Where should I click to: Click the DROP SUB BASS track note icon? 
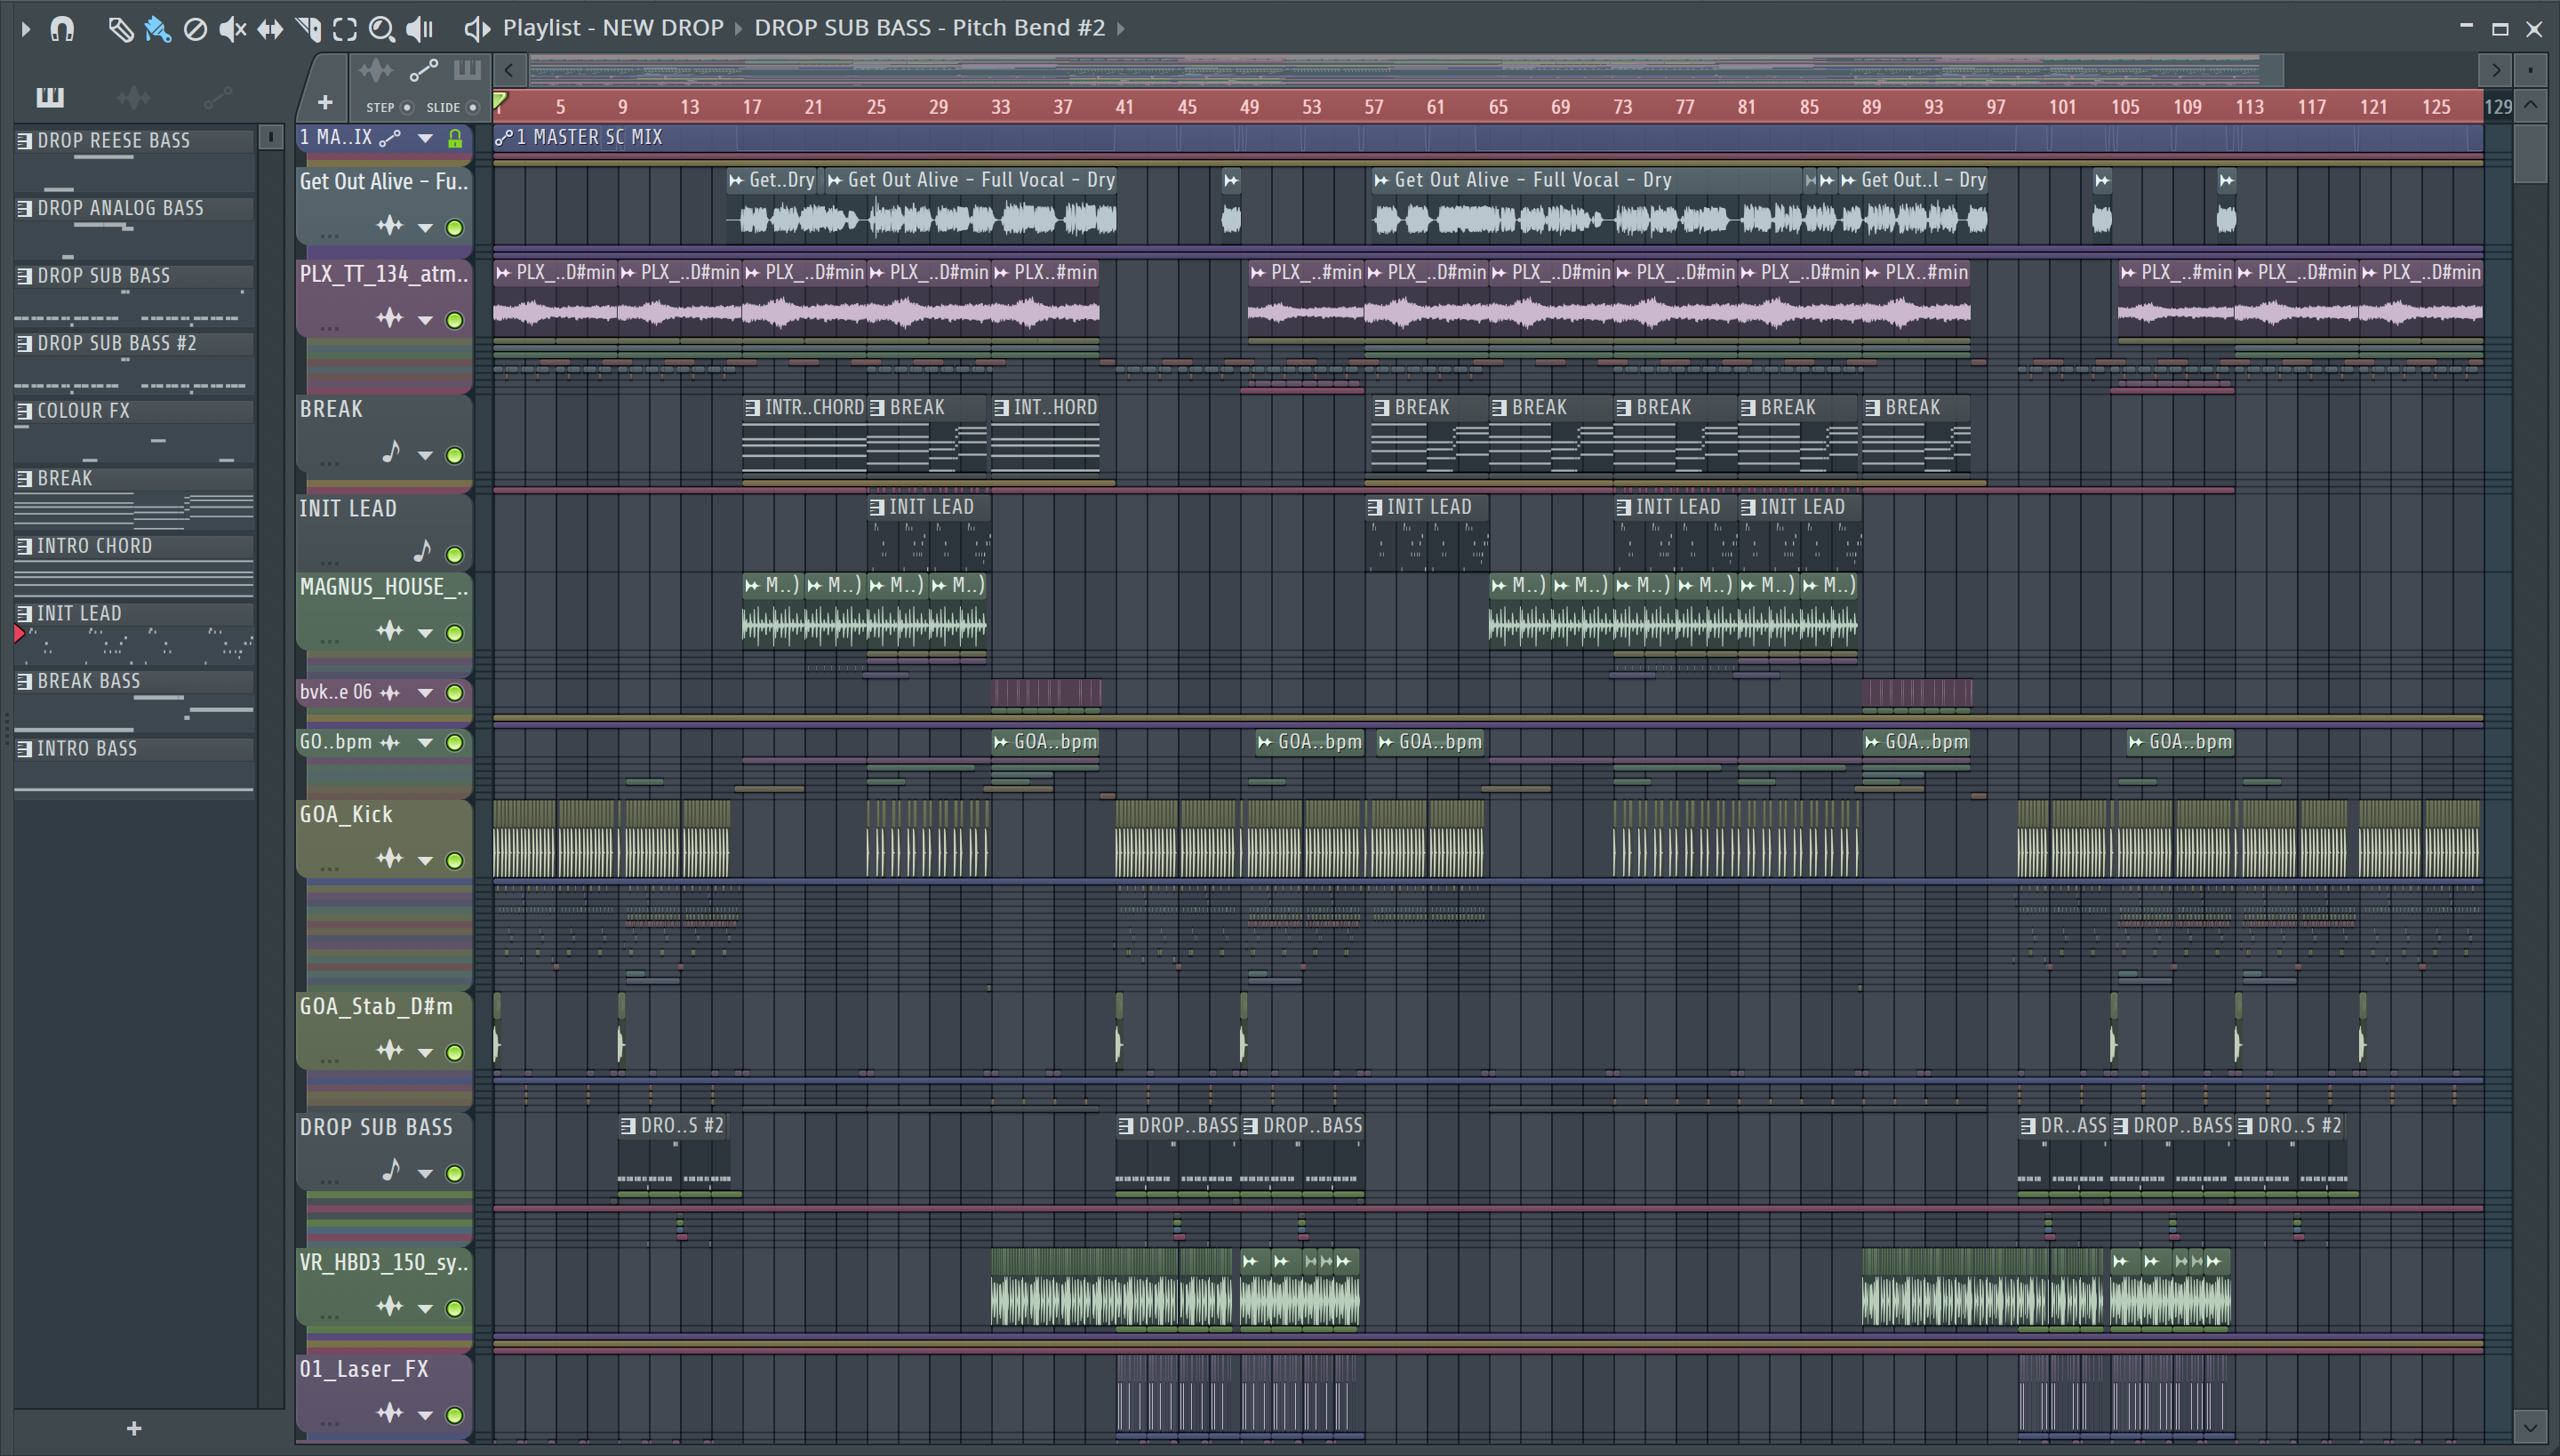[391, 1169]
